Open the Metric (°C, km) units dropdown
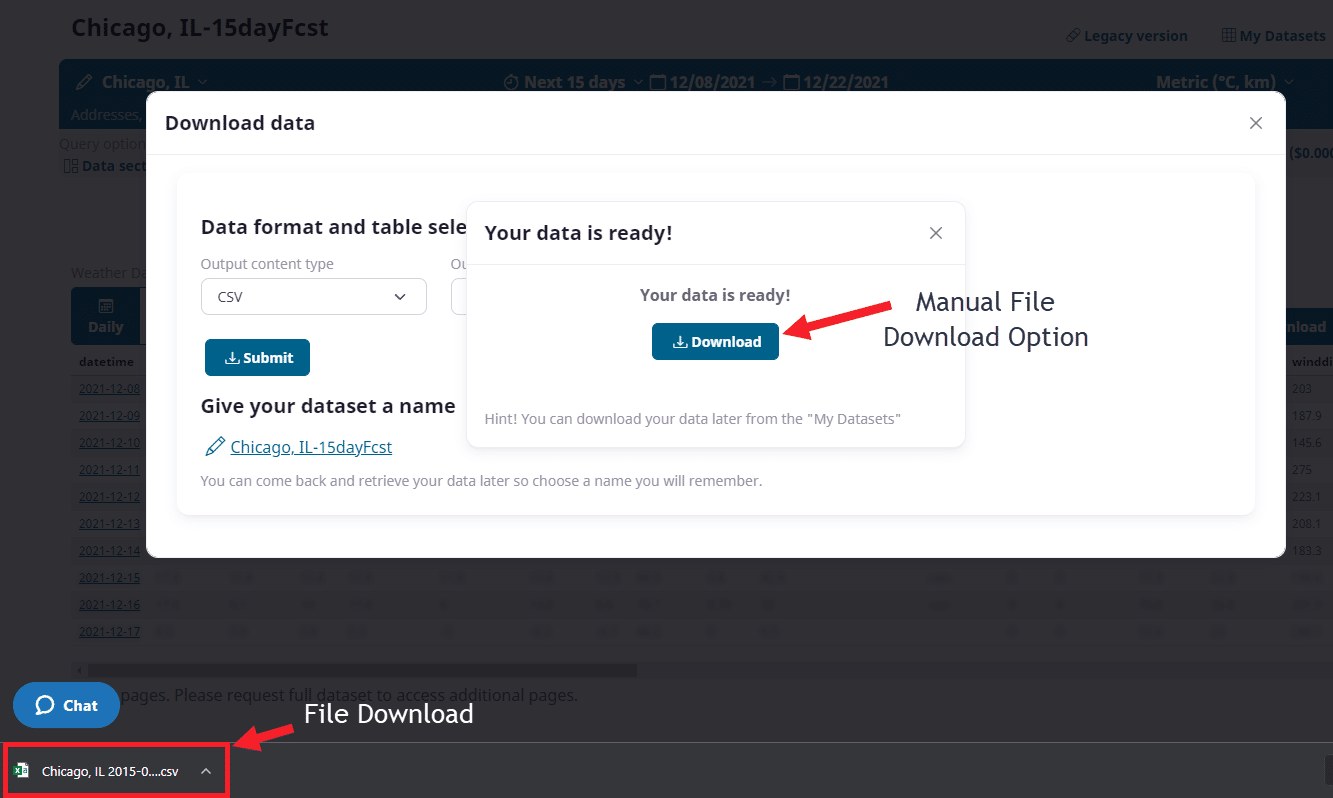The width and height of the screenshot is (1333, 798). click(1222, 82)
